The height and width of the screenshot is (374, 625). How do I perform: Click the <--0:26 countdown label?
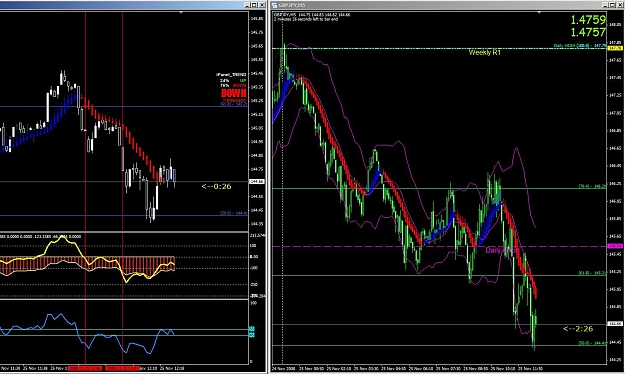click(216, 186)
